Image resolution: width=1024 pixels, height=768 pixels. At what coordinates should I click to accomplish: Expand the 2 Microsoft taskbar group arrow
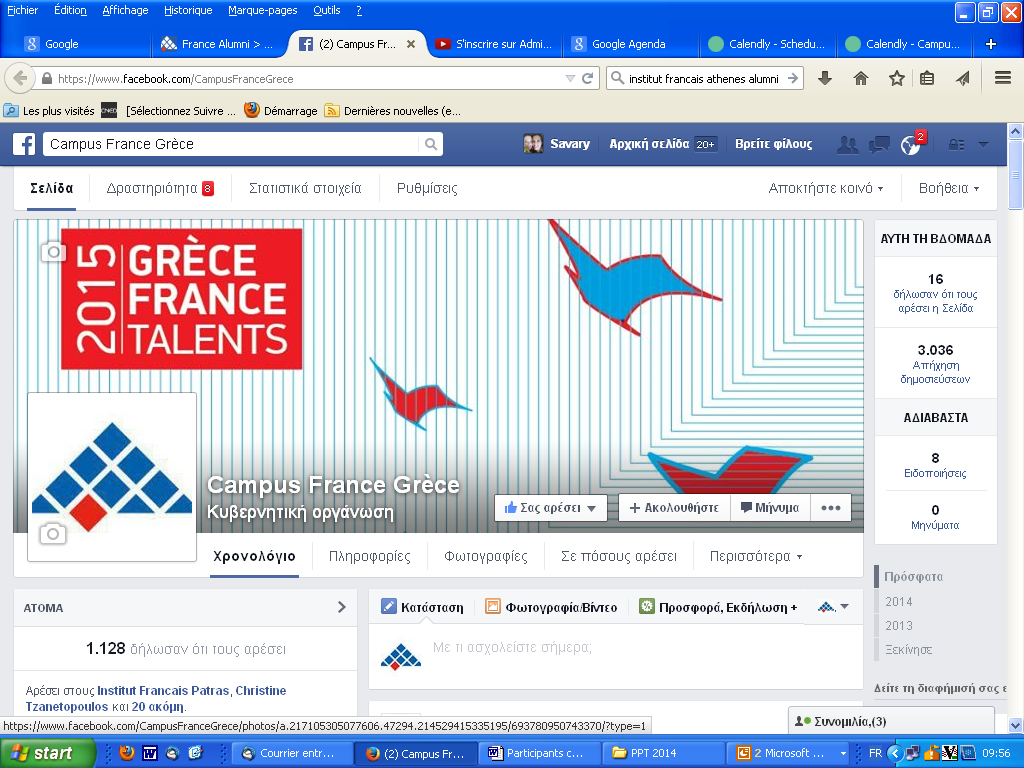843,754
